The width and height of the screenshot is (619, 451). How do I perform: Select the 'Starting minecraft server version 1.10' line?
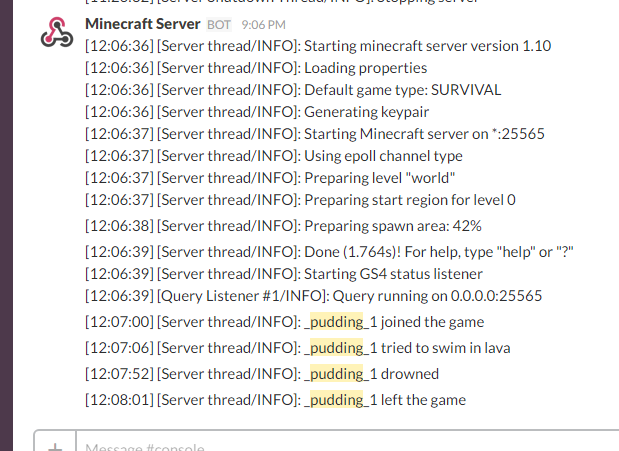[x=318, y=46]
